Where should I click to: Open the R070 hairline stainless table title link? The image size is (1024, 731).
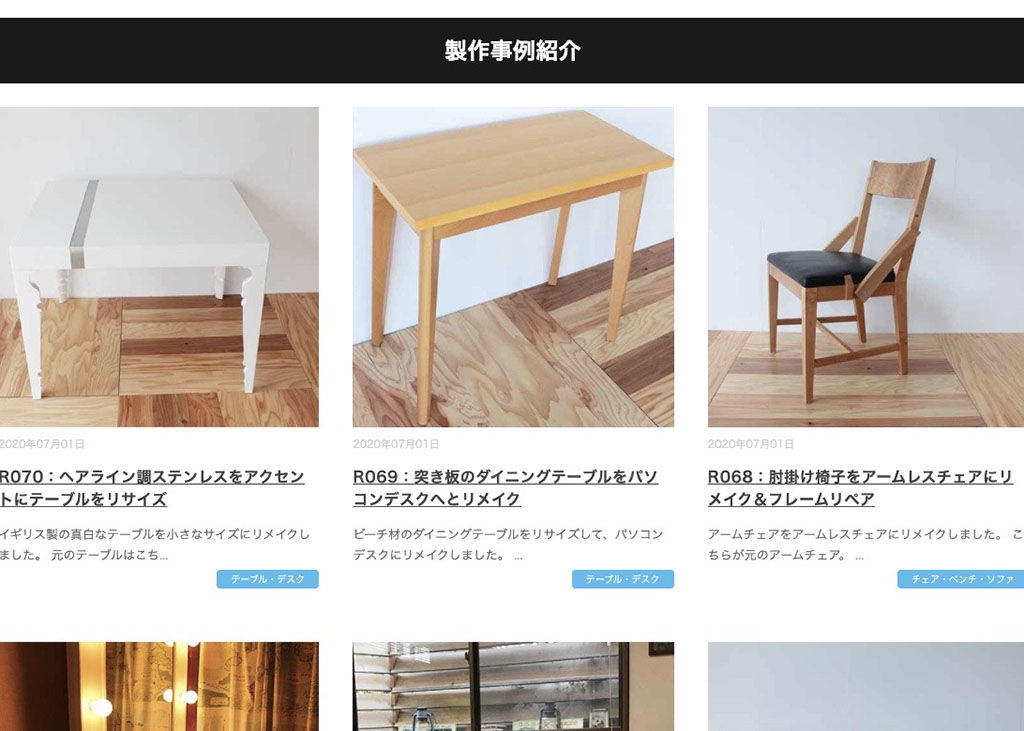tap(152, 488)
